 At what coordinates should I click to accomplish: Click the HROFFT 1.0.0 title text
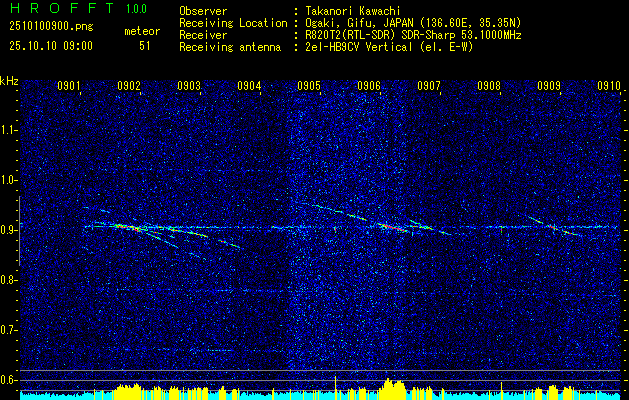(x=78, y=8)
